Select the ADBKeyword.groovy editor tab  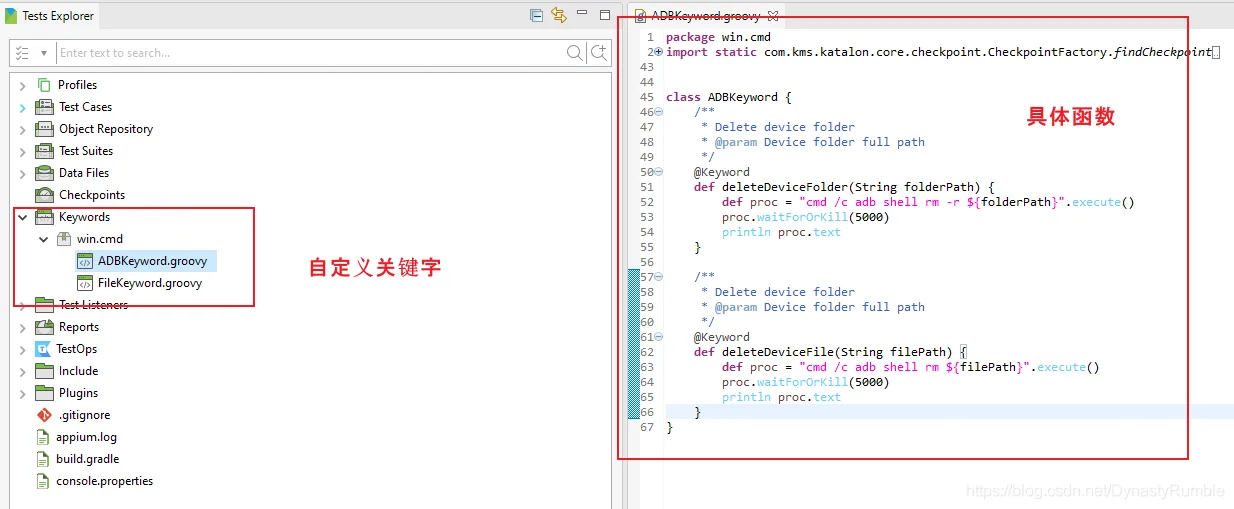[x=705, y=16]
